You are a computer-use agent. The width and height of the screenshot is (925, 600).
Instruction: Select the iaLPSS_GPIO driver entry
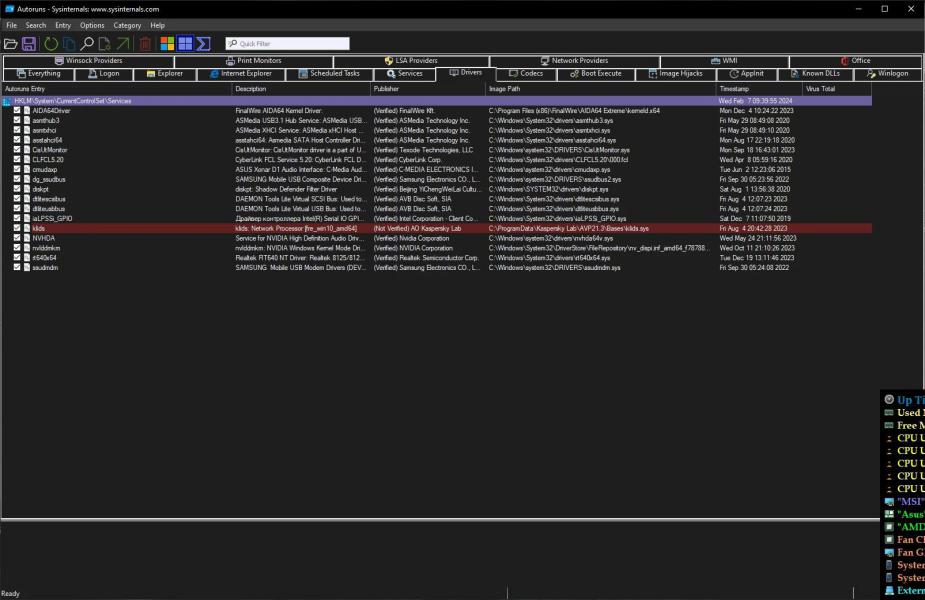437,218
